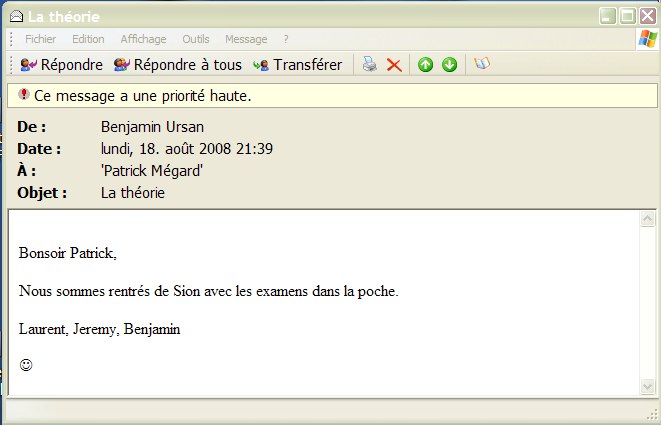Maximize the La théorie window
Image resolution: width=661 pixels, height=425 pixels.
point(627,16)
